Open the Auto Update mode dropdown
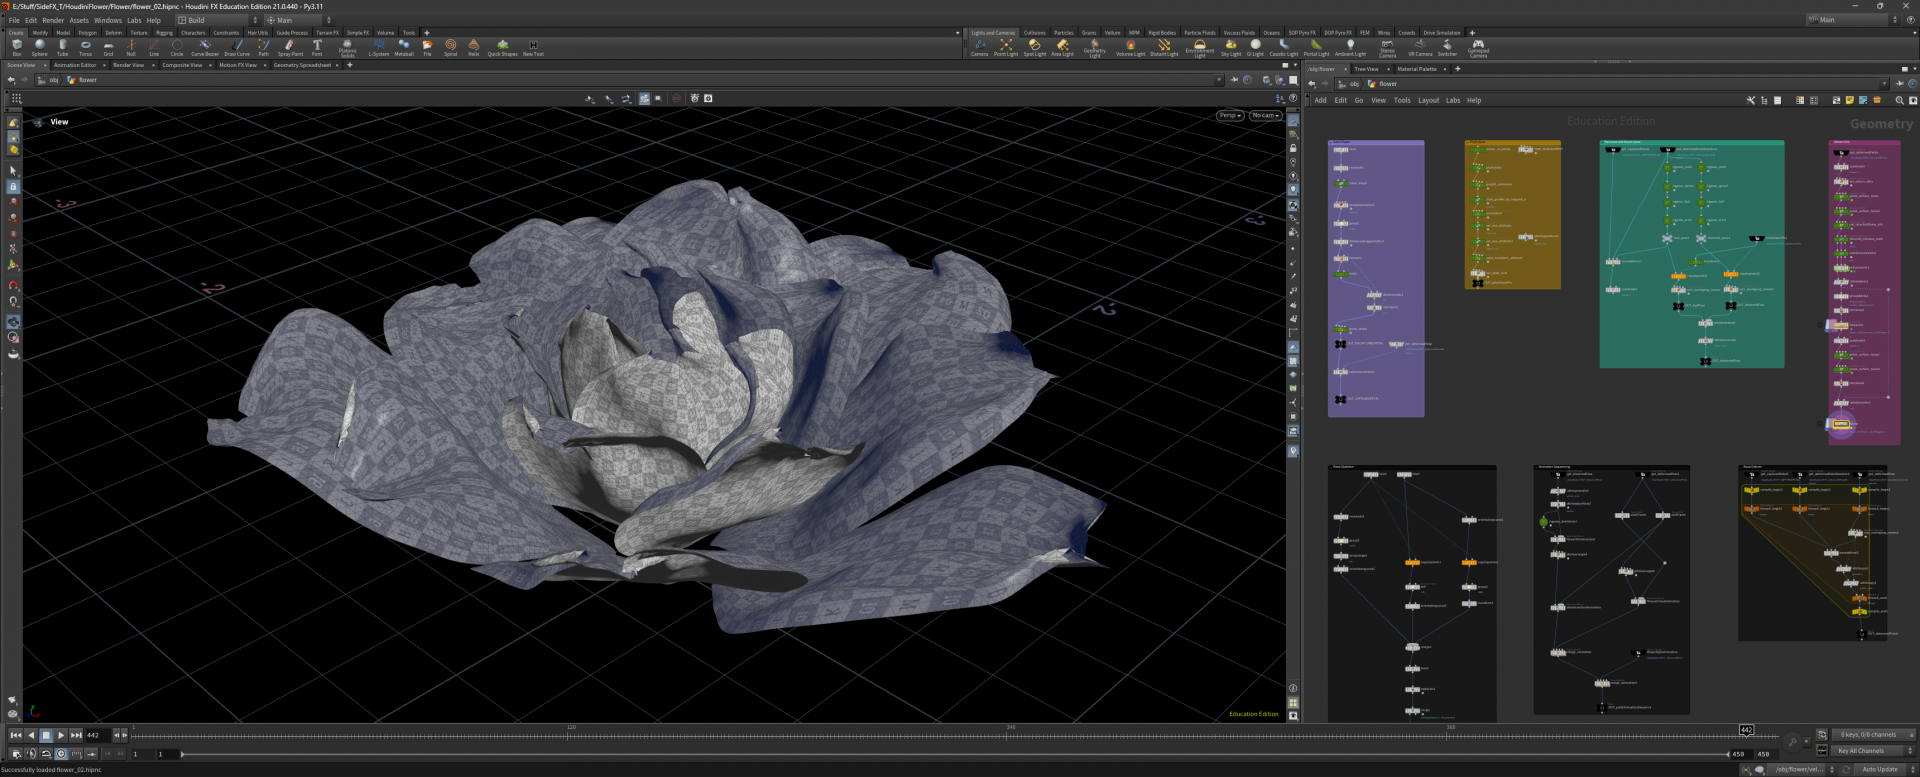Screen dimensions: 1920x777 tap(1881, 769)
